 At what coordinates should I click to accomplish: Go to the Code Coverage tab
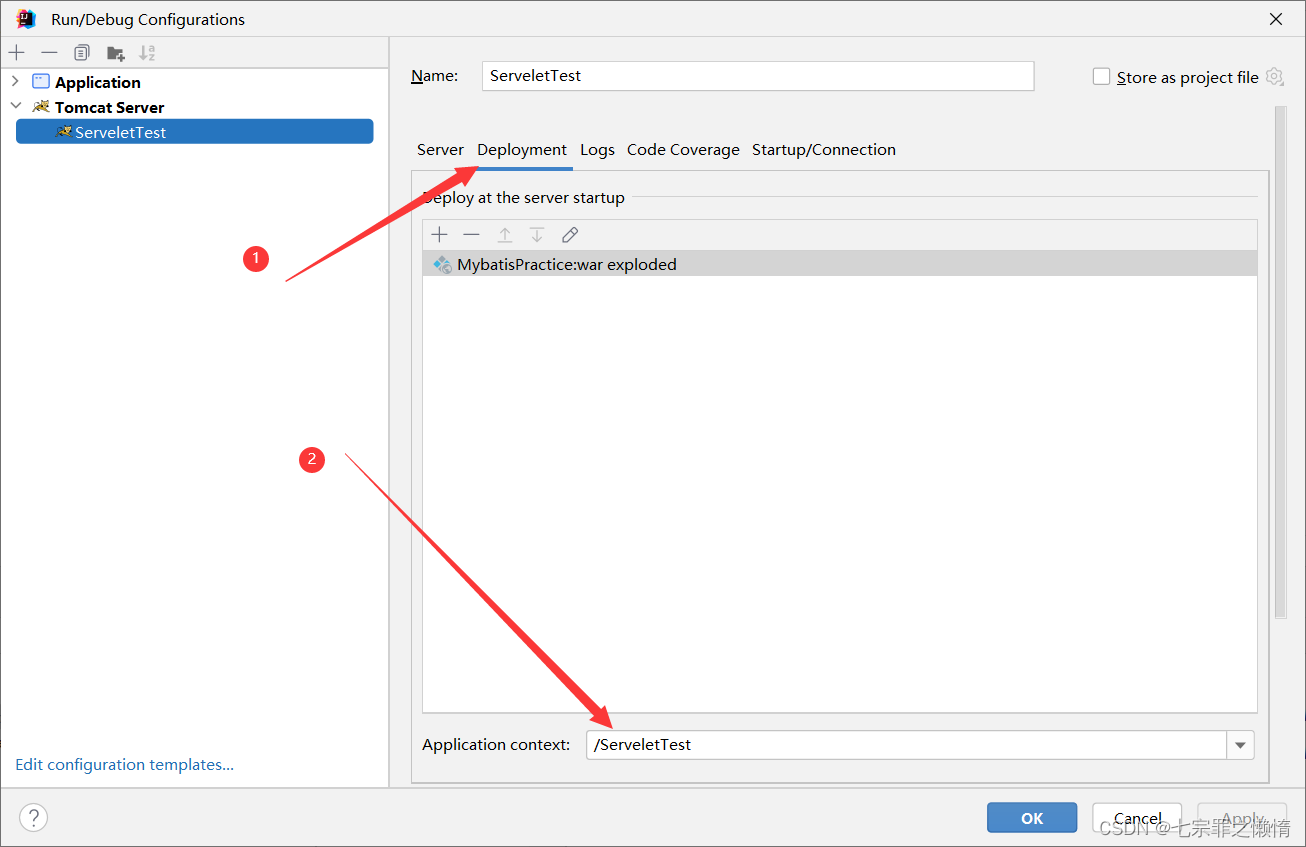[x=683, y=150]
